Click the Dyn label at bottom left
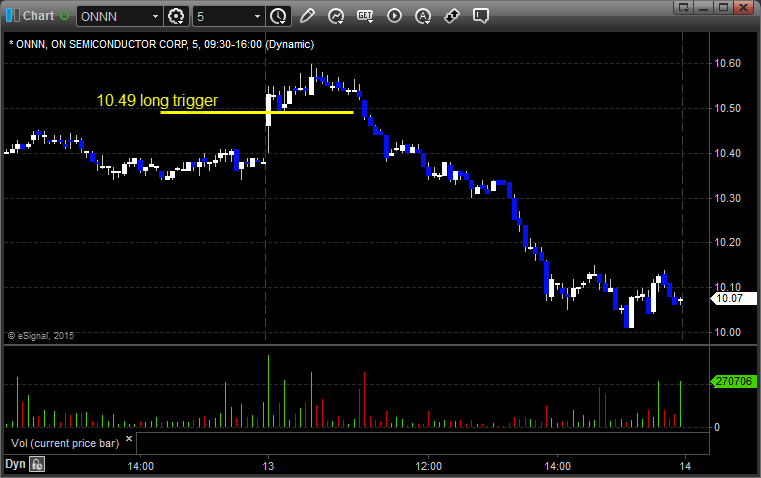Image resolution: width=761 pixels, height=478 pixels. click(15, 464)
